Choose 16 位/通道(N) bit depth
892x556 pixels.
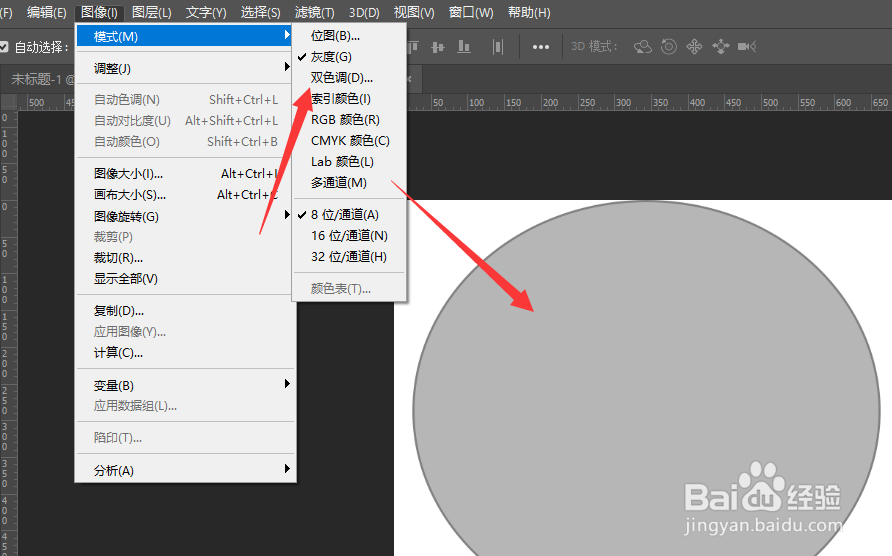point(349,236)
